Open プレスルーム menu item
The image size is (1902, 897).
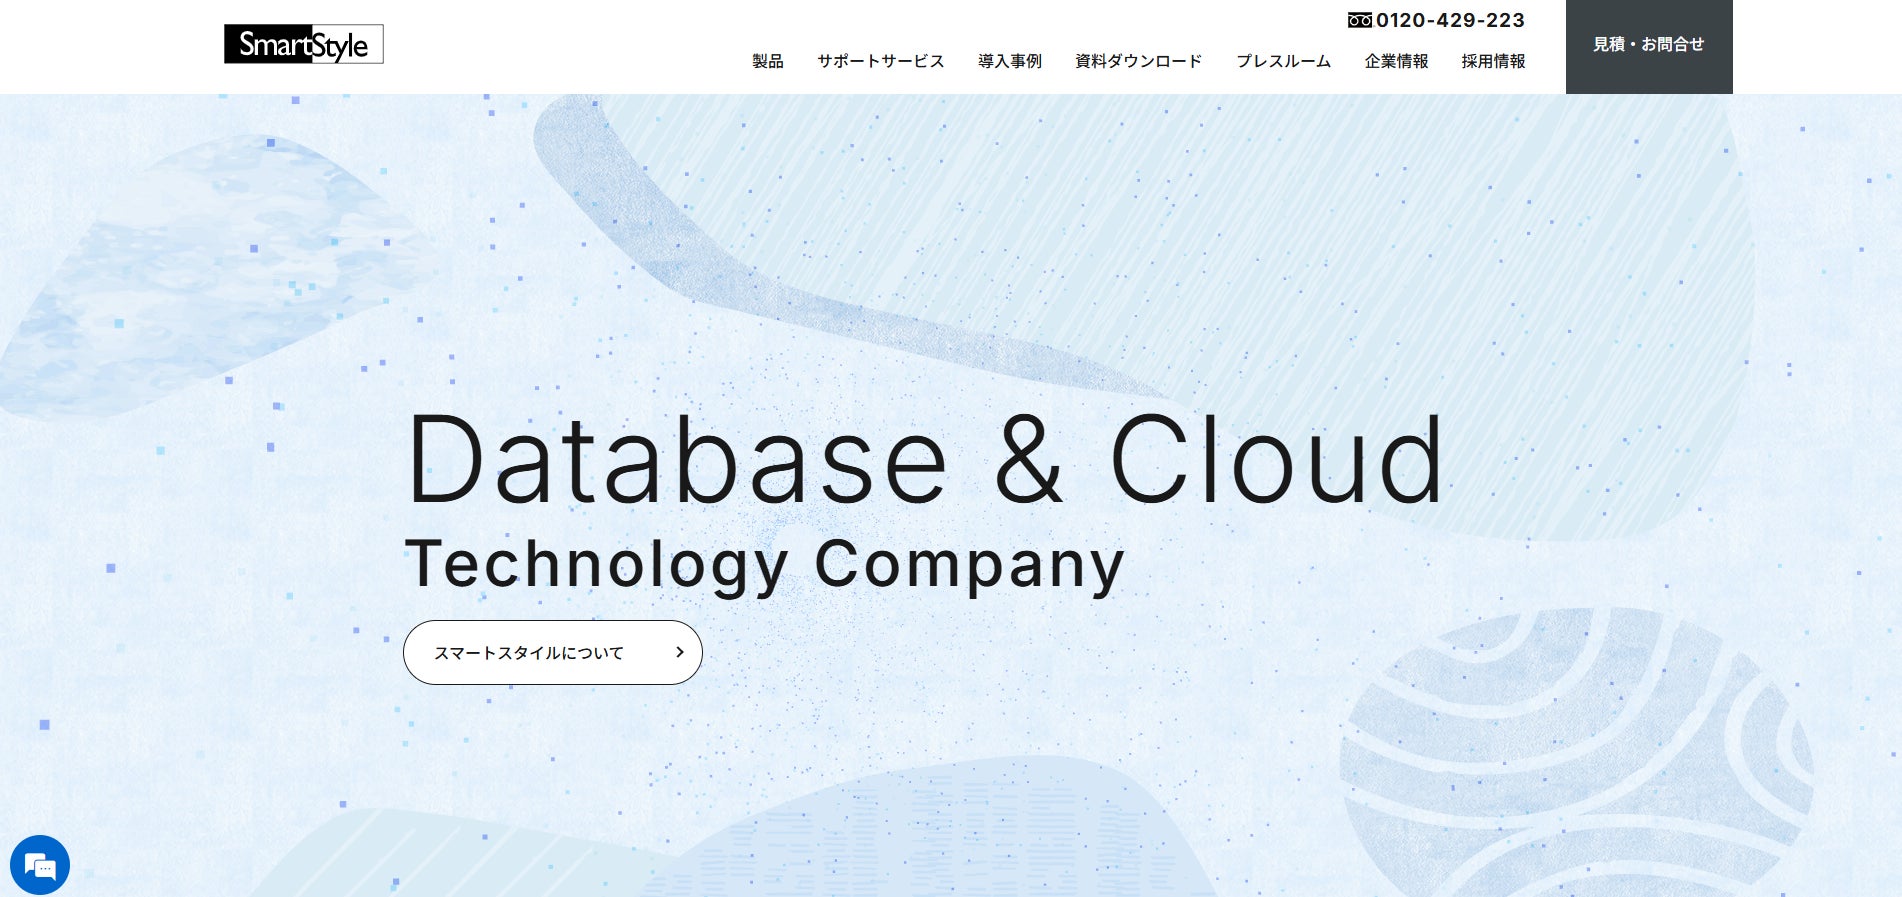[1283, 61]
